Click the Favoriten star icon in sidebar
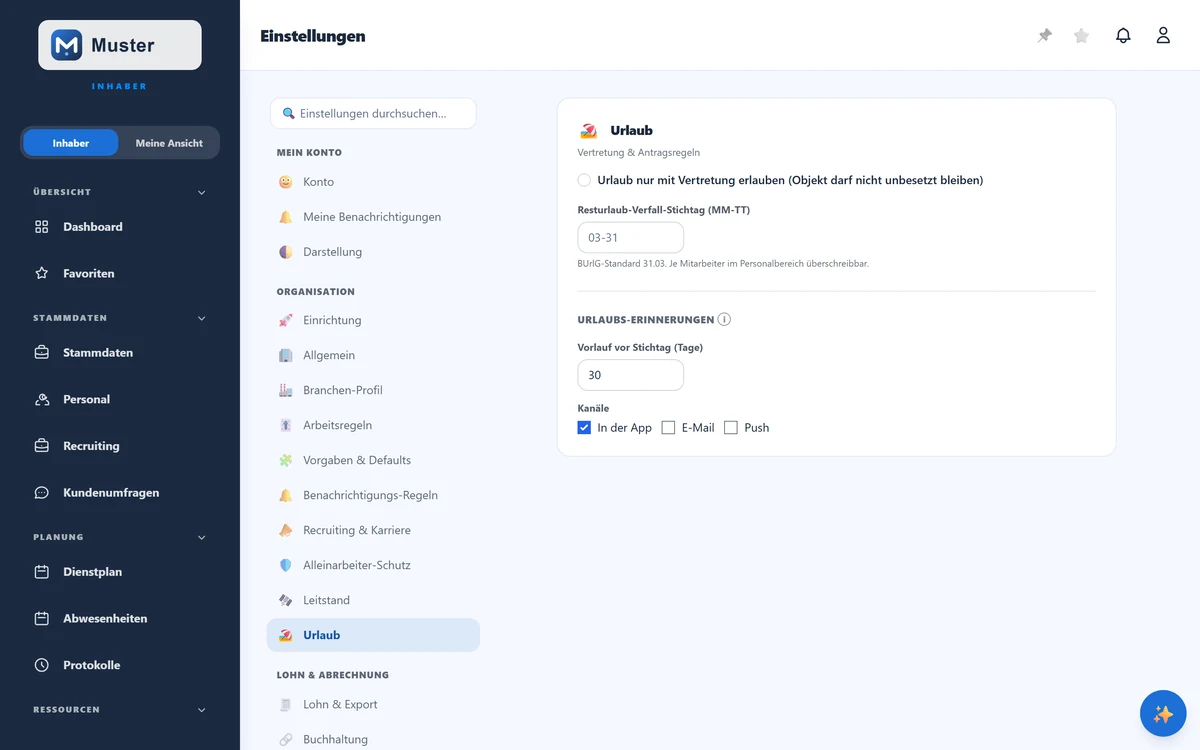Screen dimensions: 1200x750 tap(42, 273)
